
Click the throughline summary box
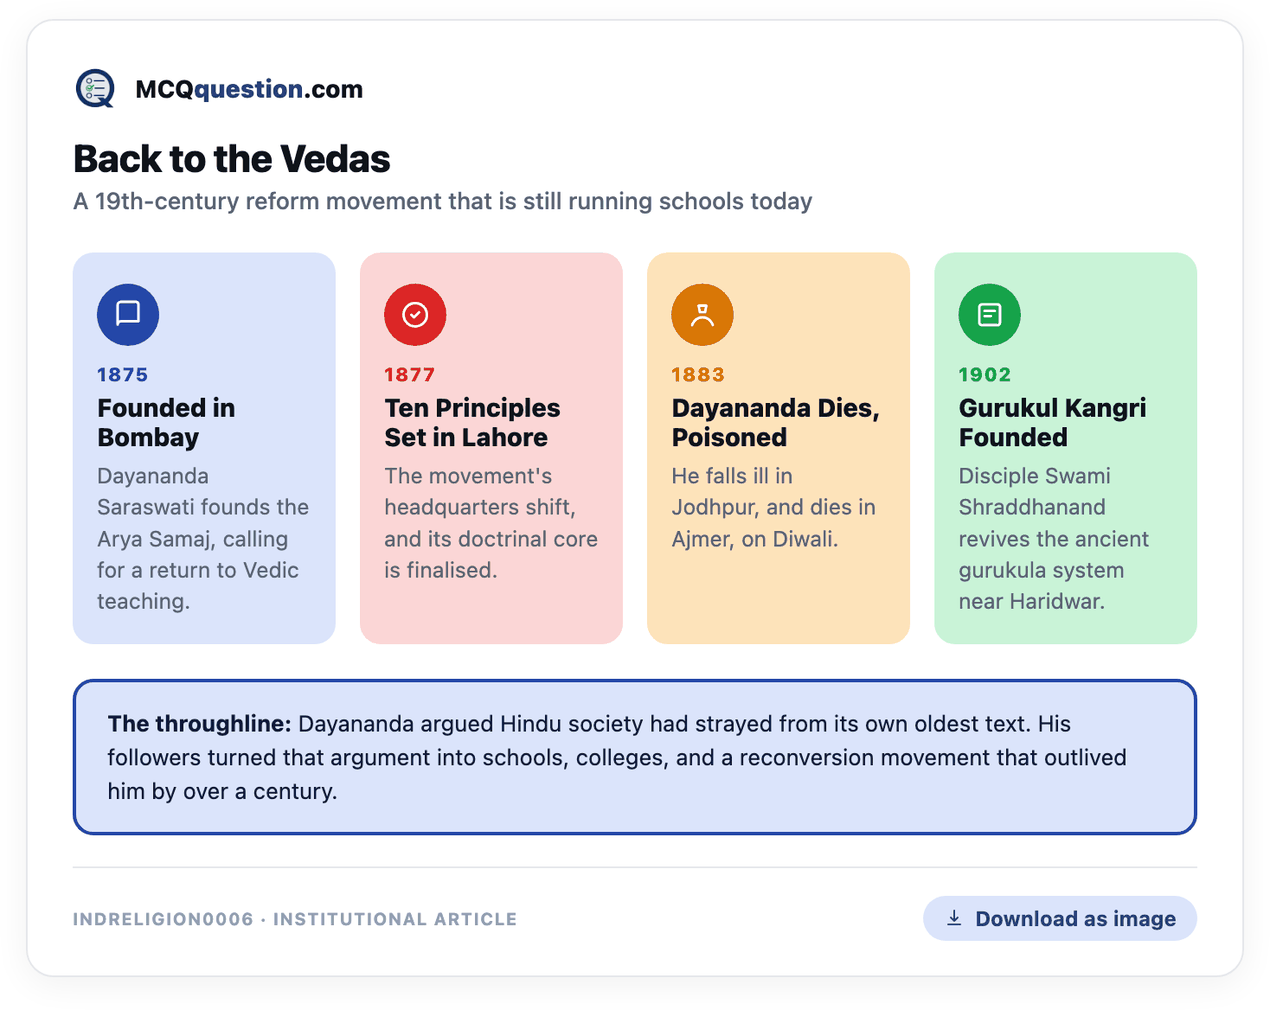pos(634,757)
